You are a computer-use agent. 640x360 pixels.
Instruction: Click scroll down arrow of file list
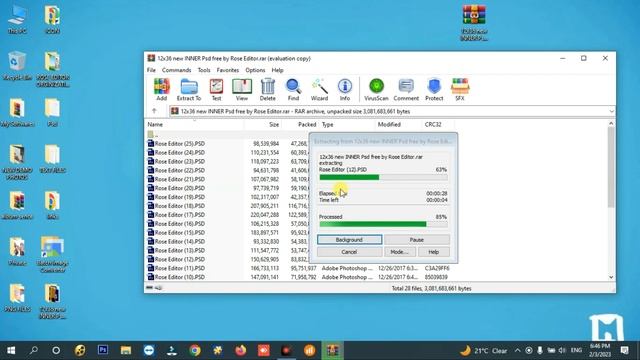tap(611, 277)
